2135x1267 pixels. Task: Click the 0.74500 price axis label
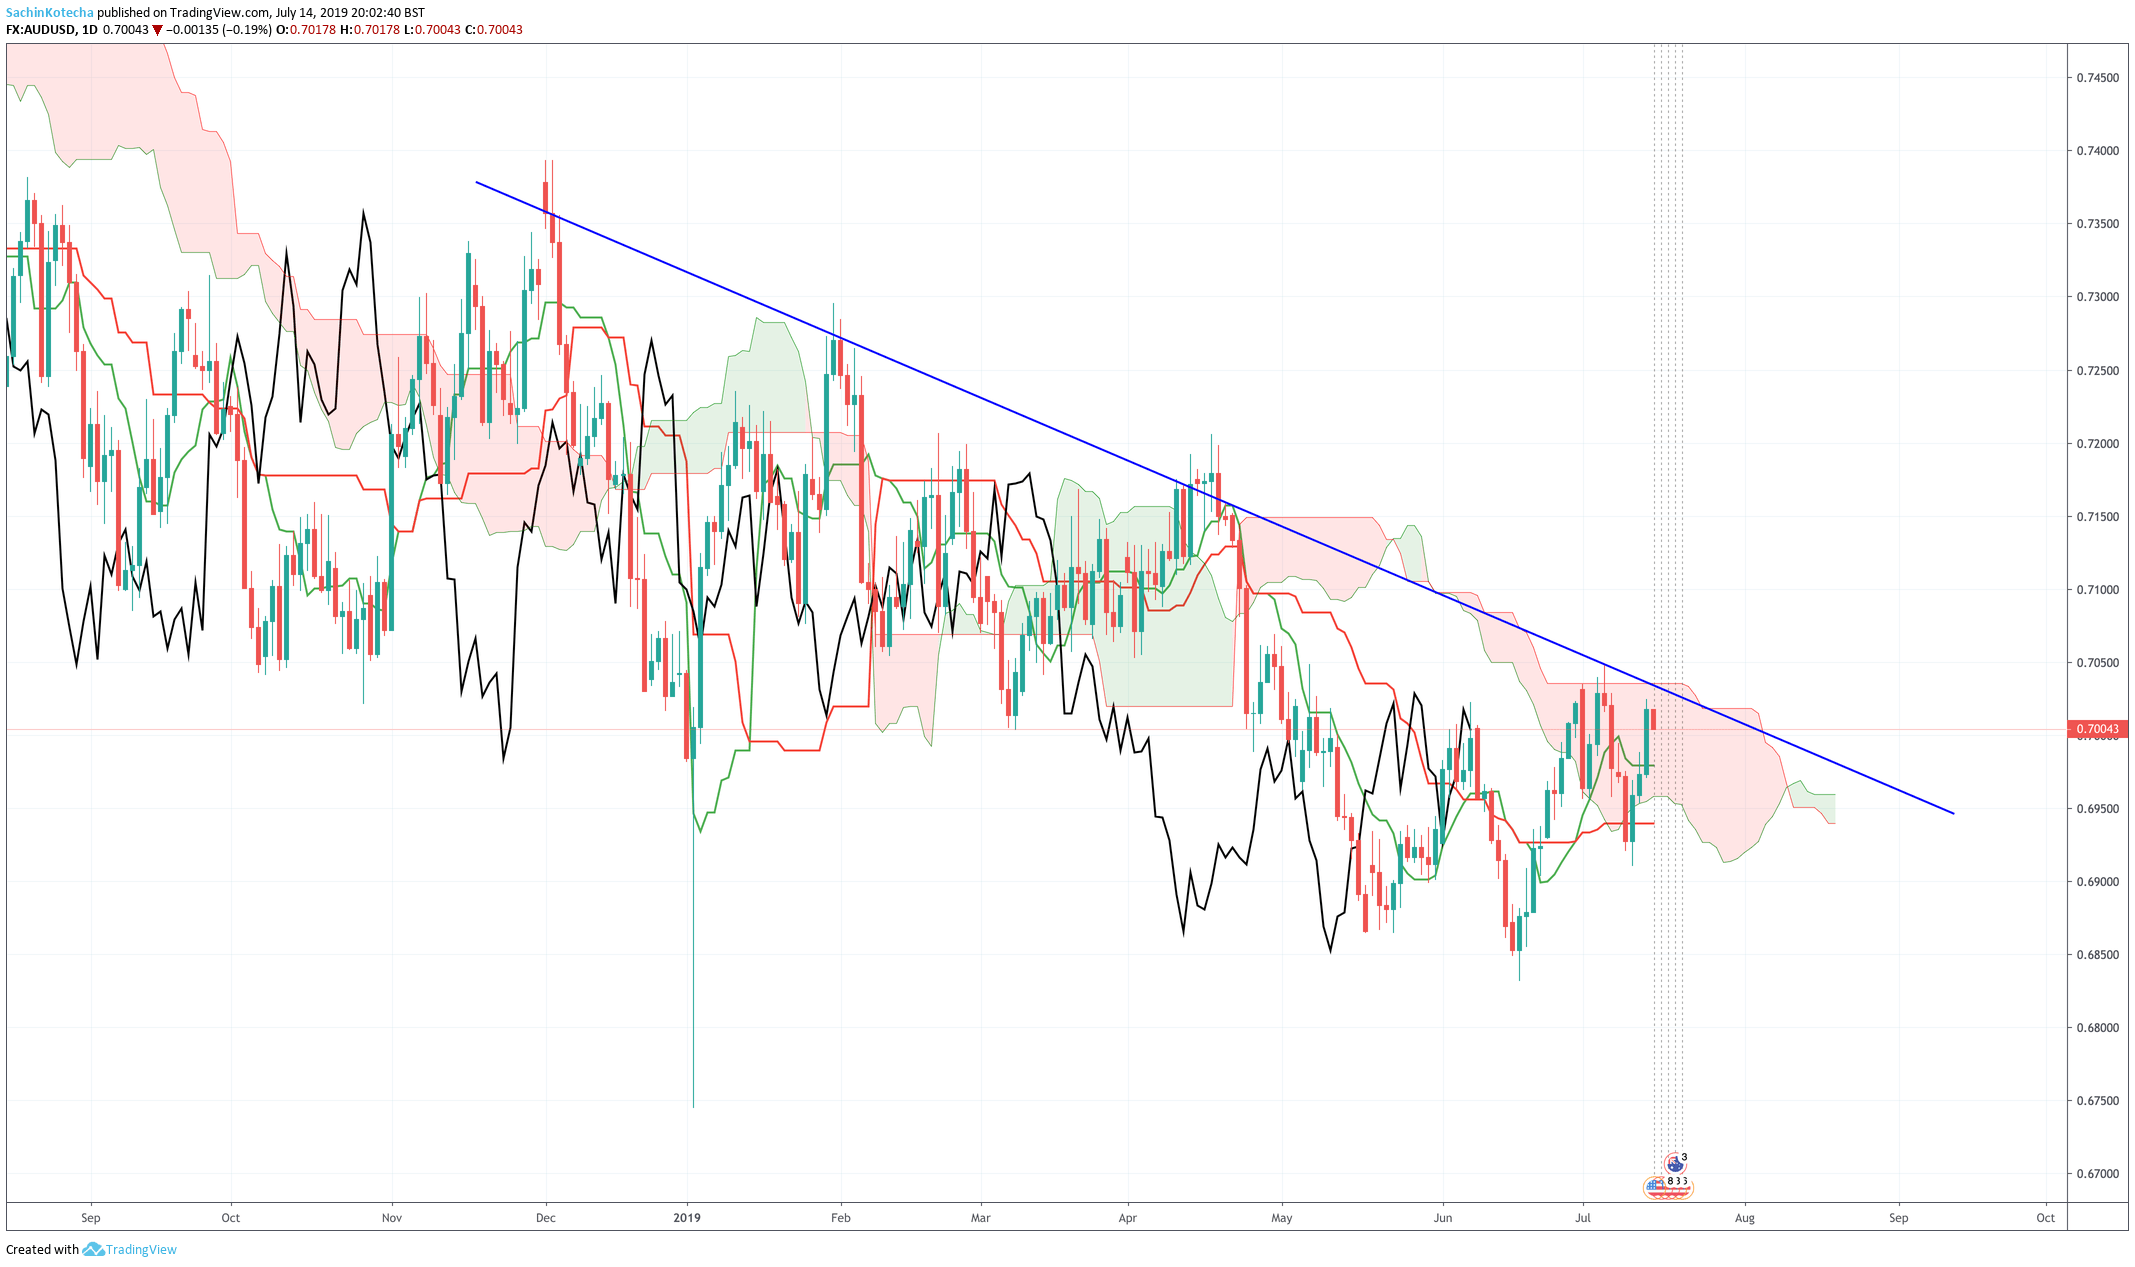(2097, 77)
